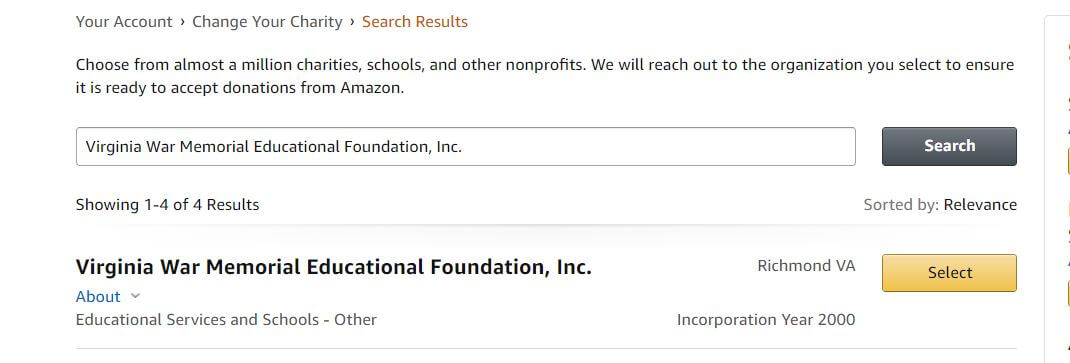
Task: Click breadcrumb arrow before Search Results
Action: [x=352, y=22]
